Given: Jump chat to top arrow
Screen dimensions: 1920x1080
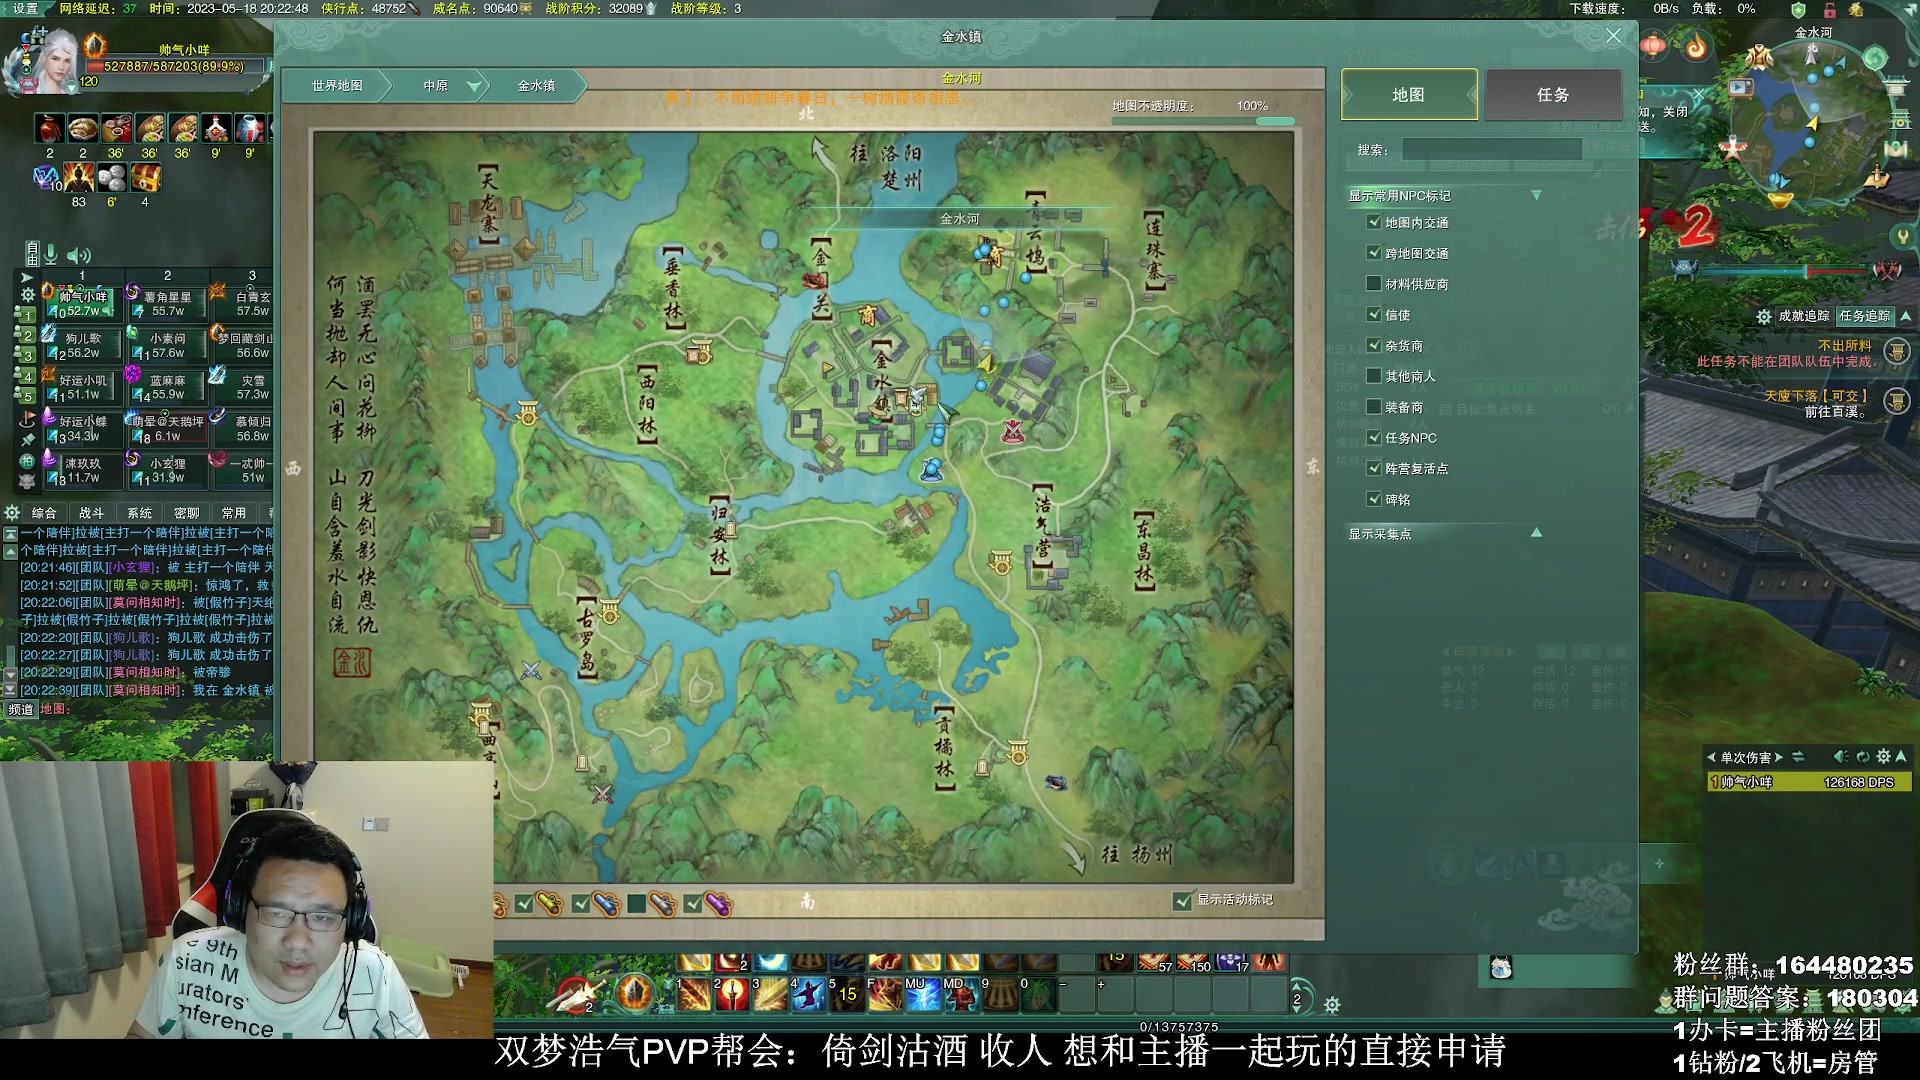Looking at the screenshot, I should click(x=10, y=534).
